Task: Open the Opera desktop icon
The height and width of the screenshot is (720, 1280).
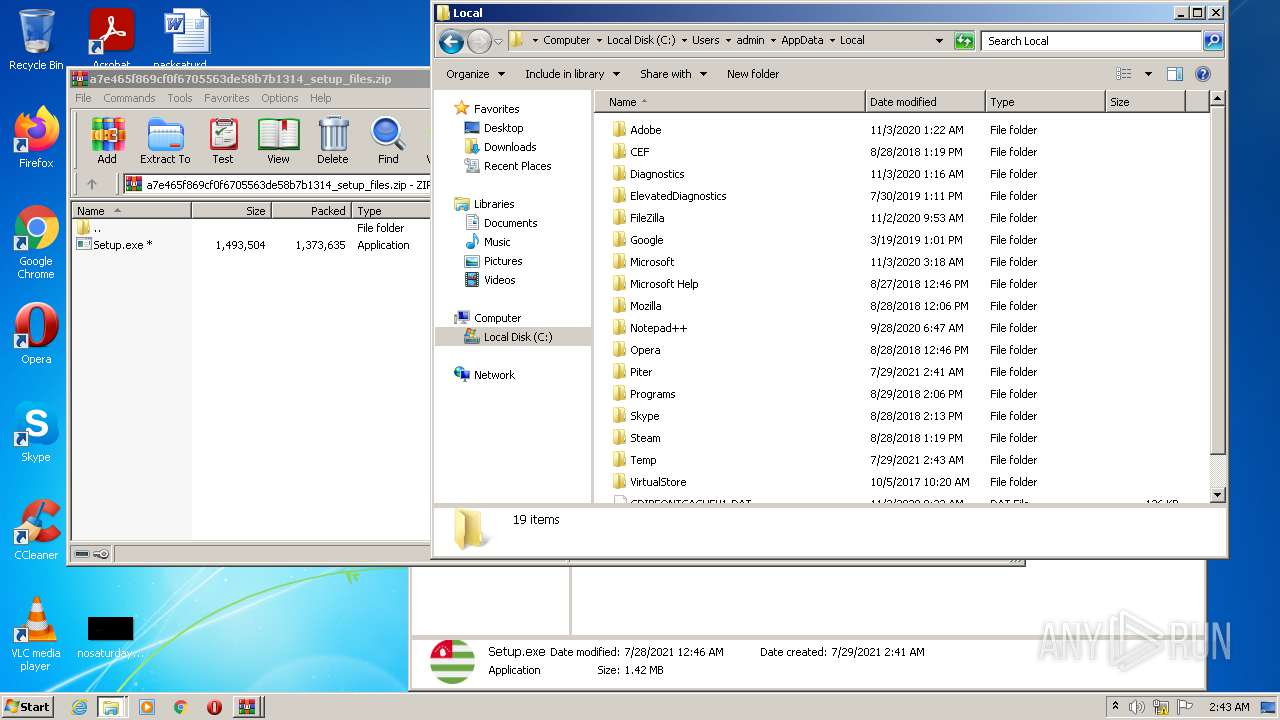Action: coord(36,334)
